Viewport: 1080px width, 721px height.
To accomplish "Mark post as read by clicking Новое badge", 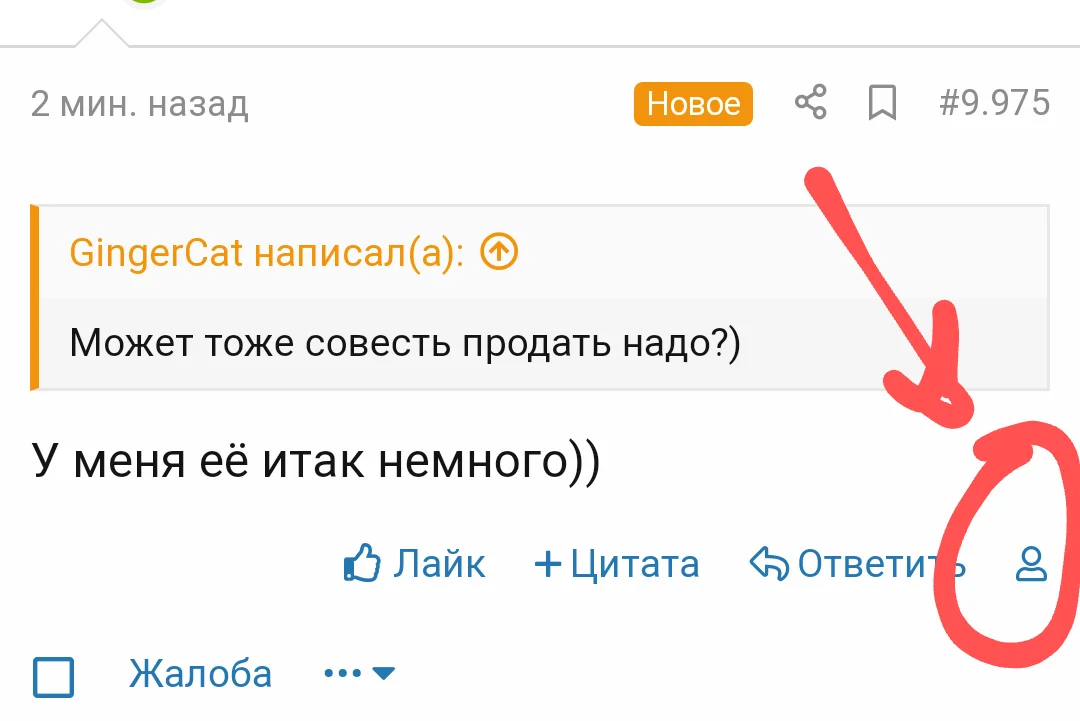I will (693, 103).
